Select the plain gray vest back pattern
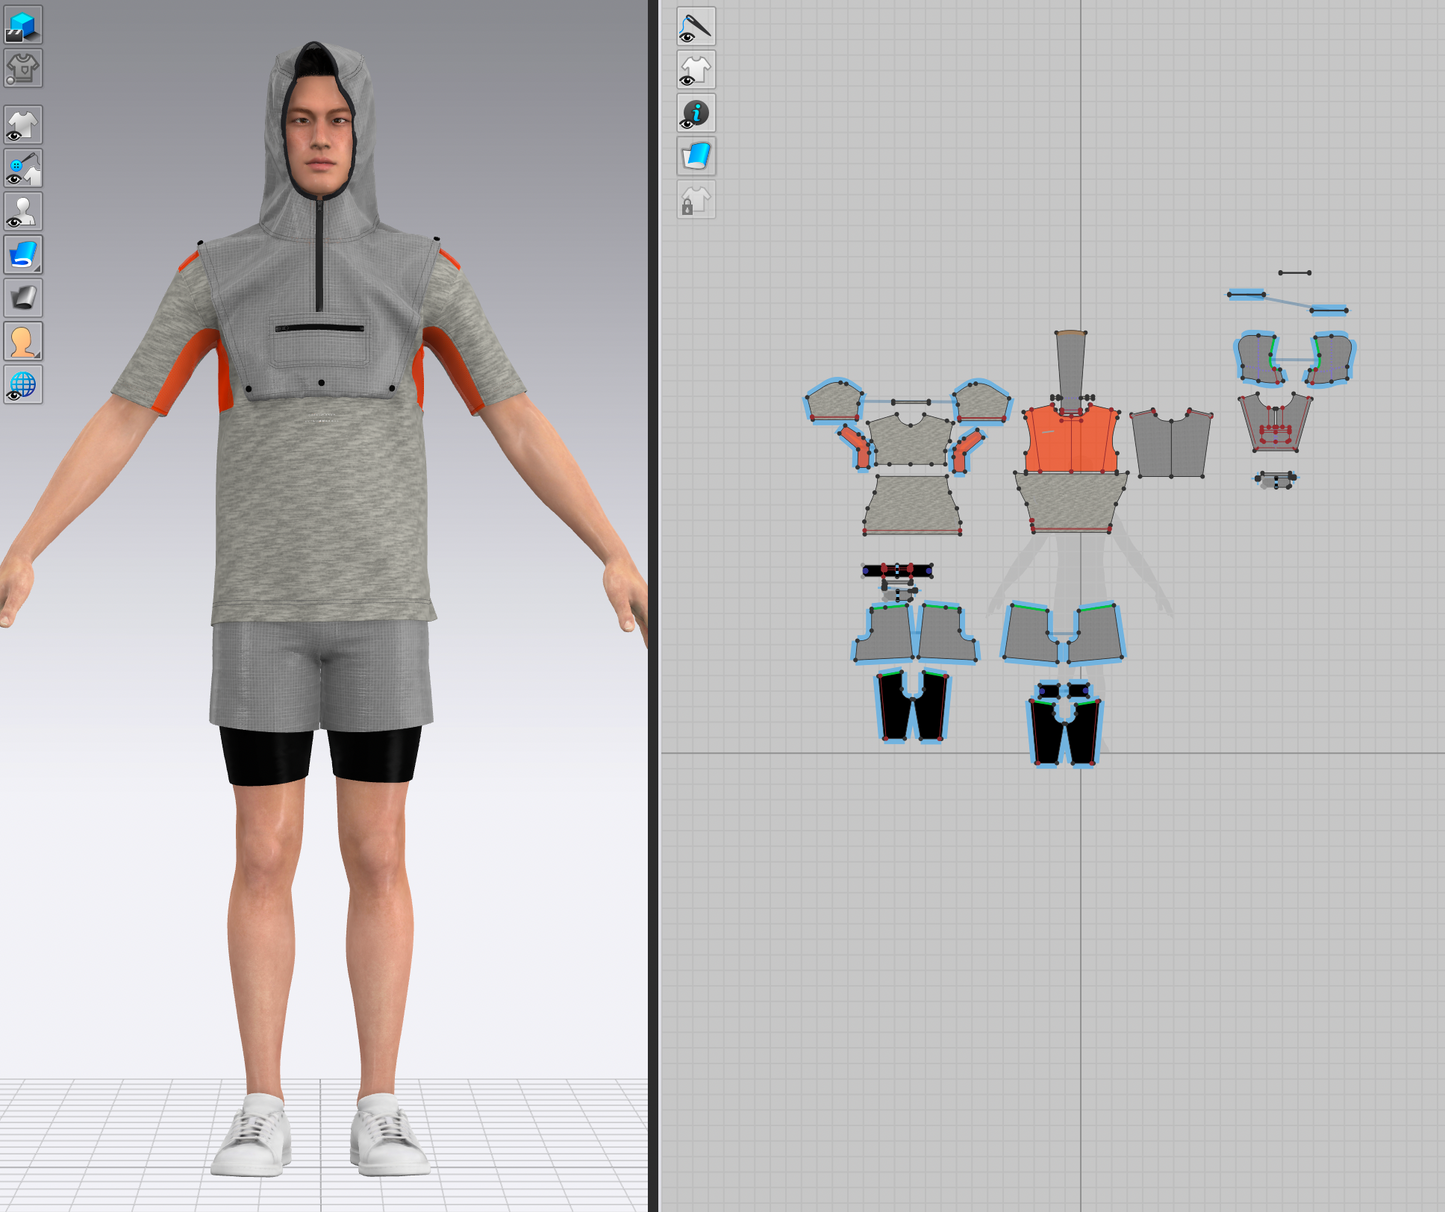 click(x=1171, y=444)
